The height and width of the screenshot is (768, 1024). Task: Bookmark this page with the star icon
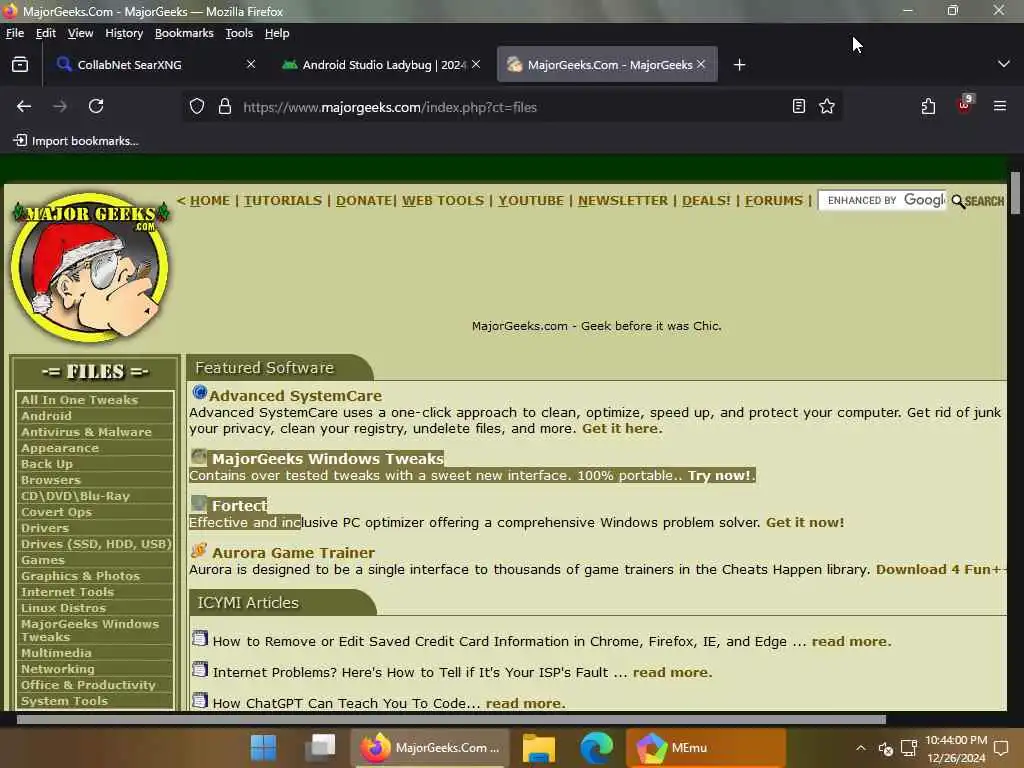coord(827,106)
